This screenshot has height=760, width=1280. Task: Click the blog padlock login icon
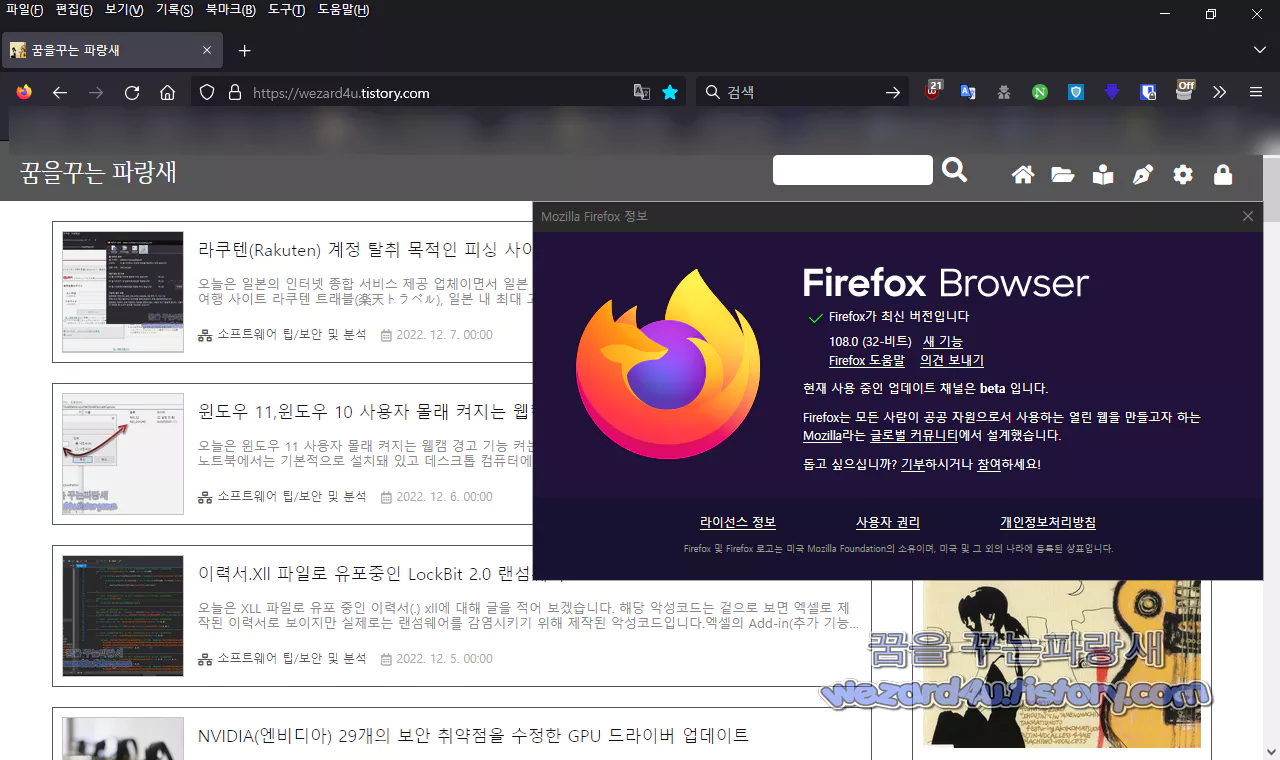[1223, 175]
